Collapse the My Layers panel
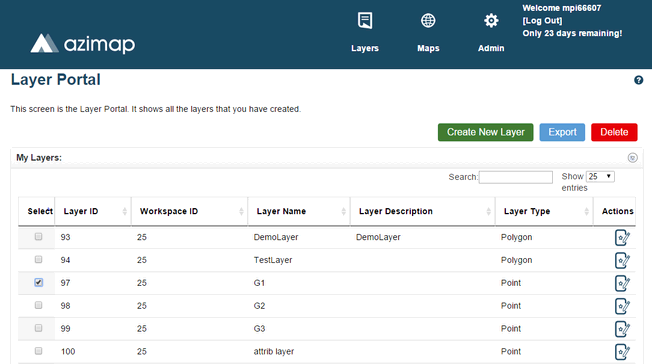The image size is (652, 364). (x=632, y=158)
